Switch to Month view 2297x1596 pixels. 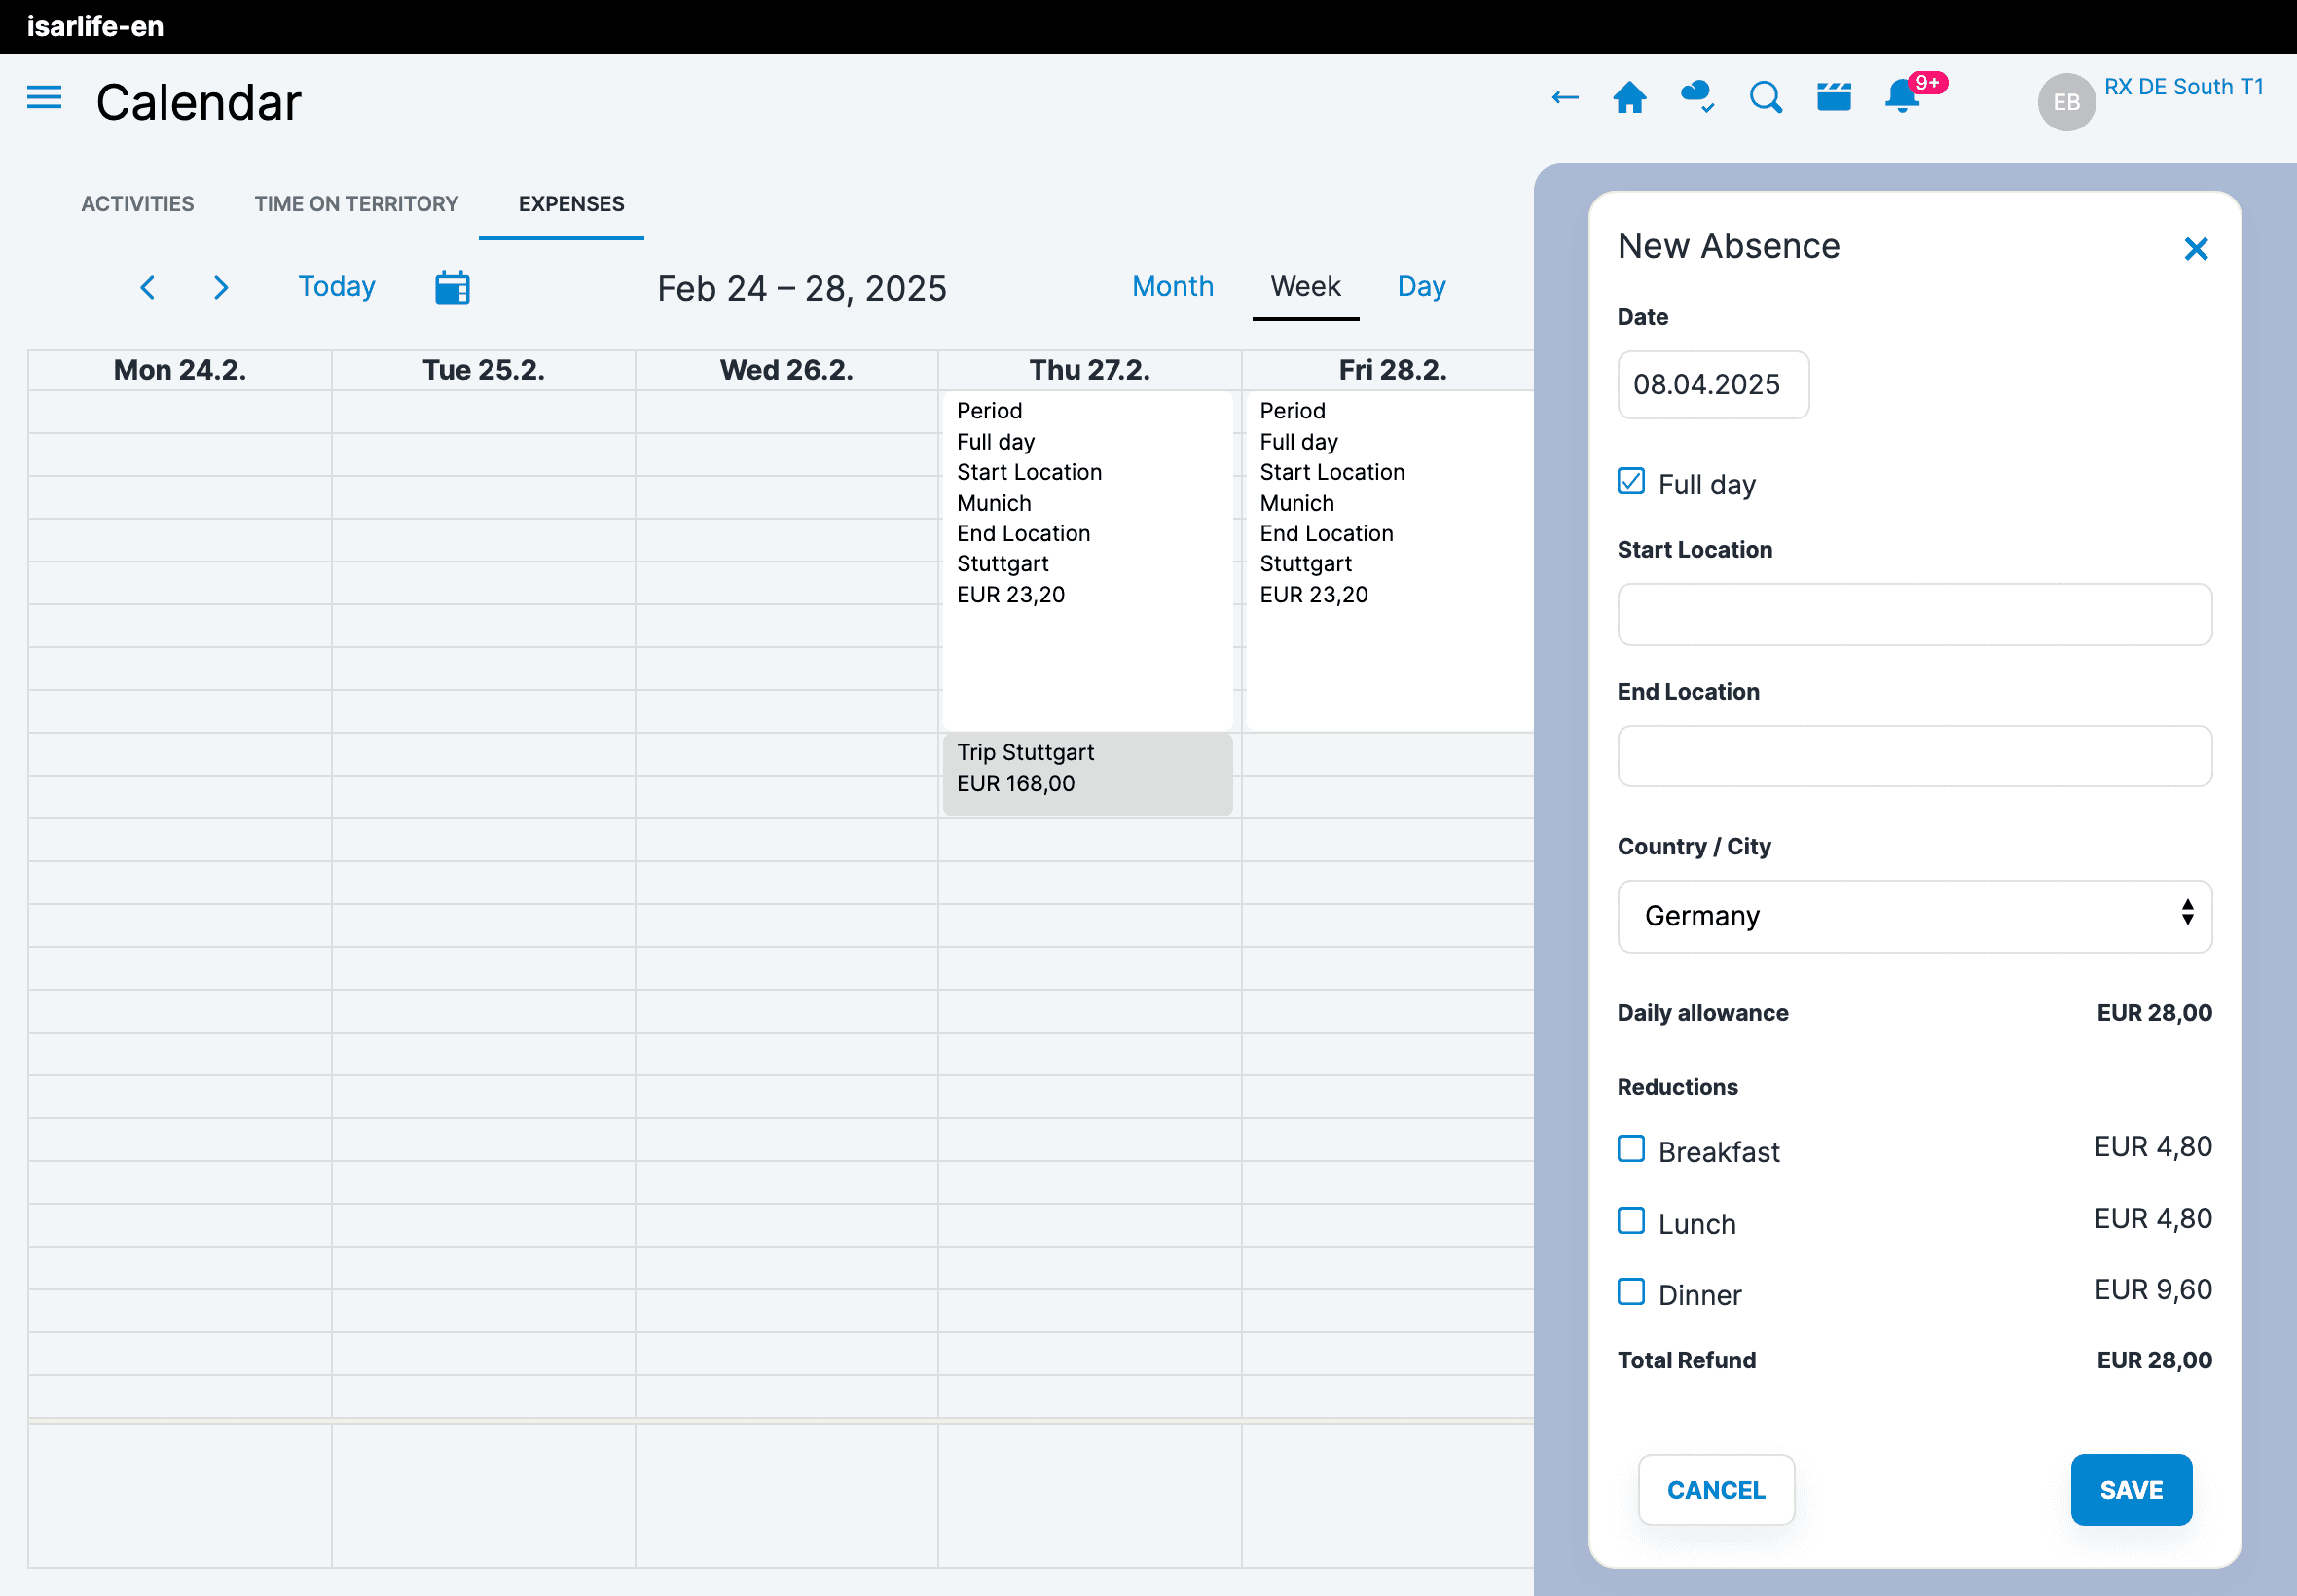tap(1172, 287)
